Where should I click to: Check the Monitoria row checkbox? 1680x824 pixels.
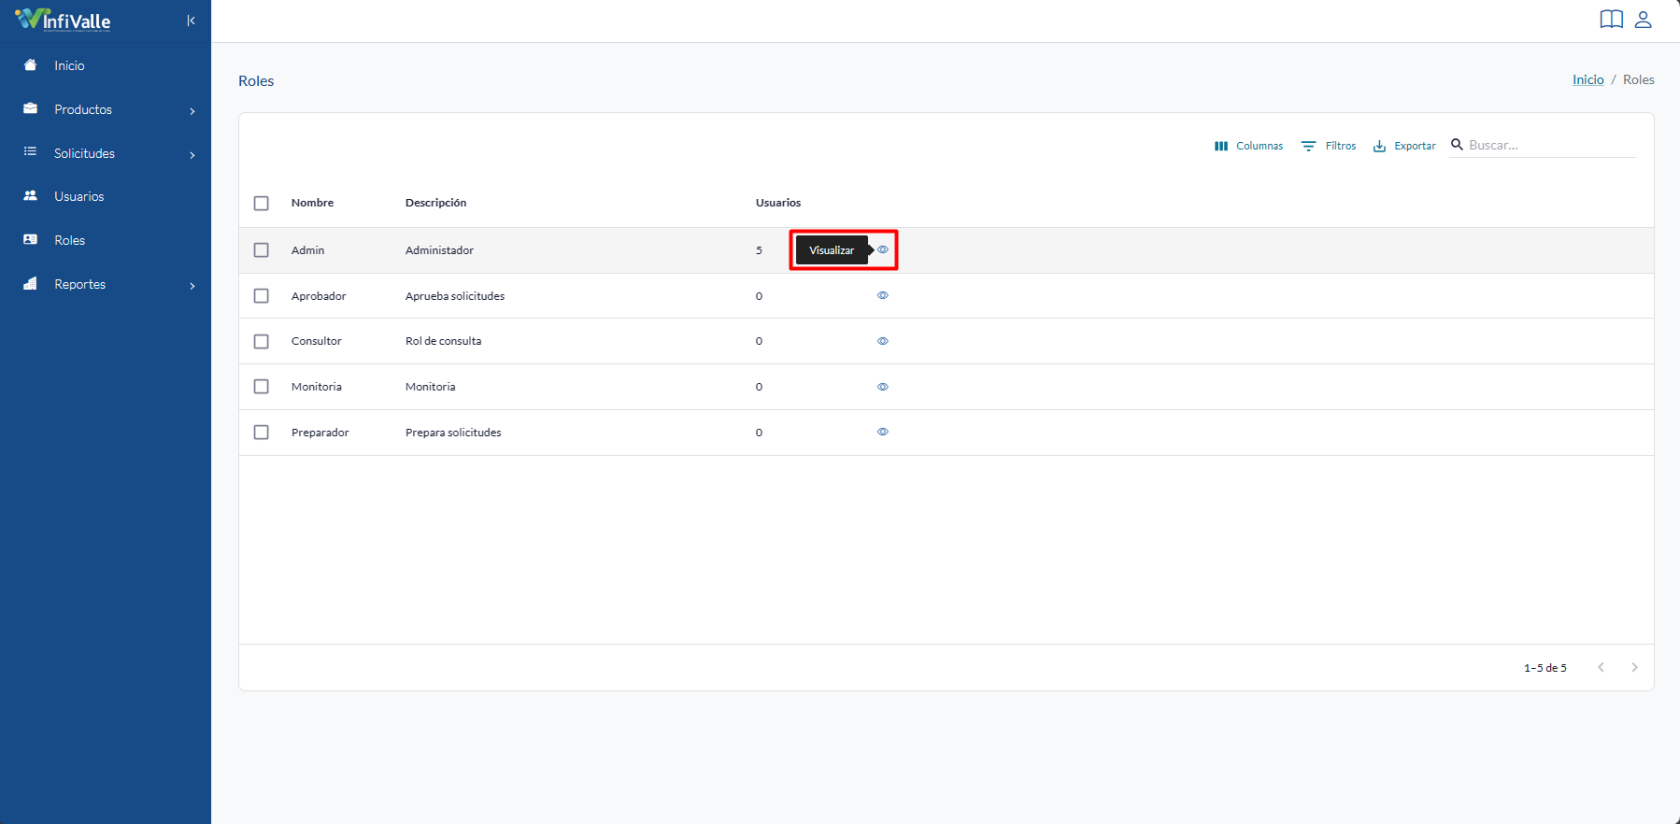click(x=261, y=387)
